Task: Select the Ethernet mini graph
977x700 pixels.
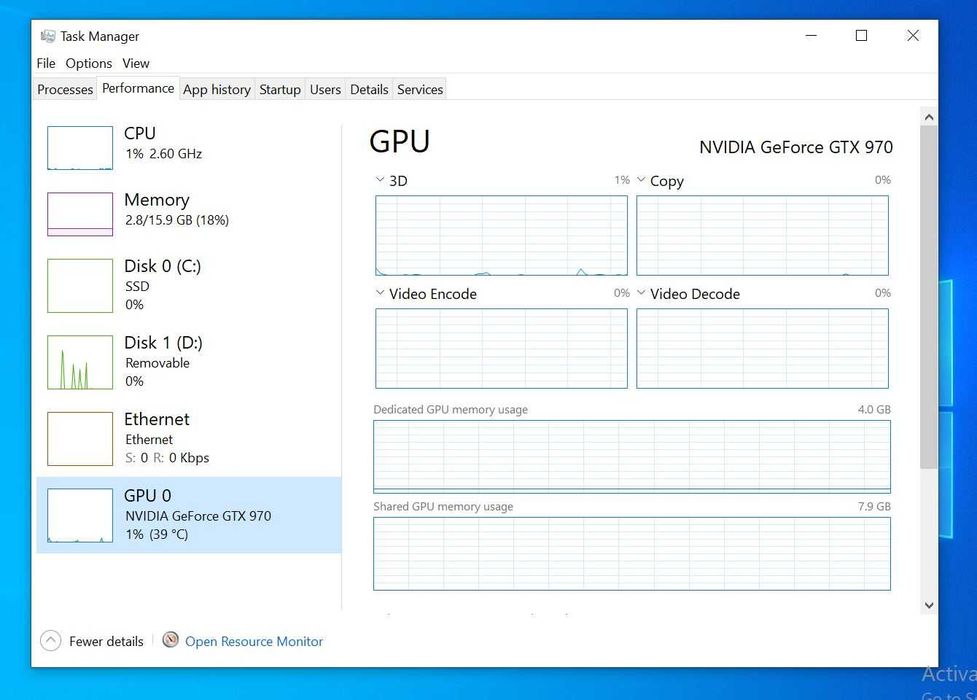Action: (80, 438)
